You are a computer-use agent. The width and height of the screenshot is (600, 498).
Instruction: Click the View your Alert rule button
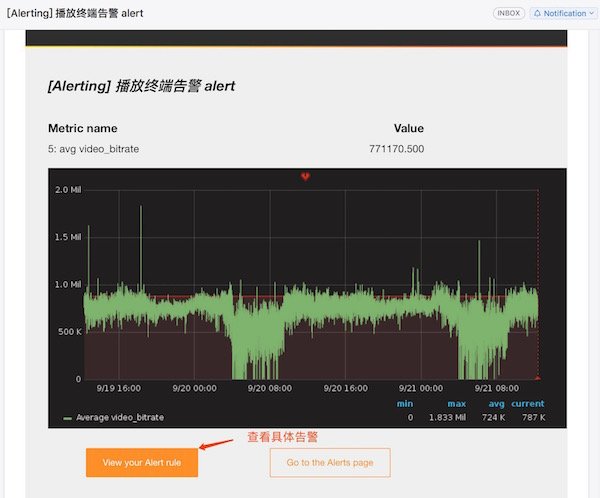[142, 462]
